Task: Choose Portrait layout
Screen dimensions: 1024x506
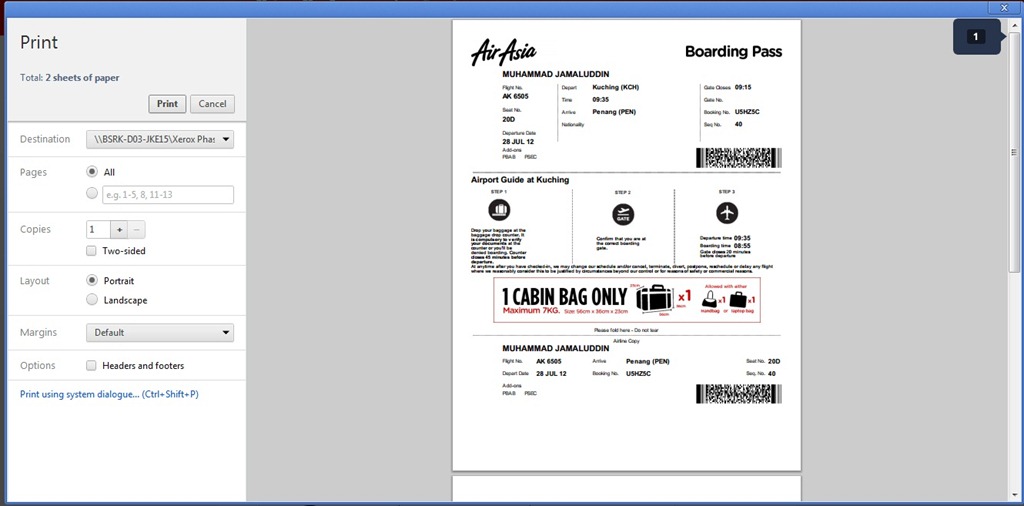Action: (92, 280)
